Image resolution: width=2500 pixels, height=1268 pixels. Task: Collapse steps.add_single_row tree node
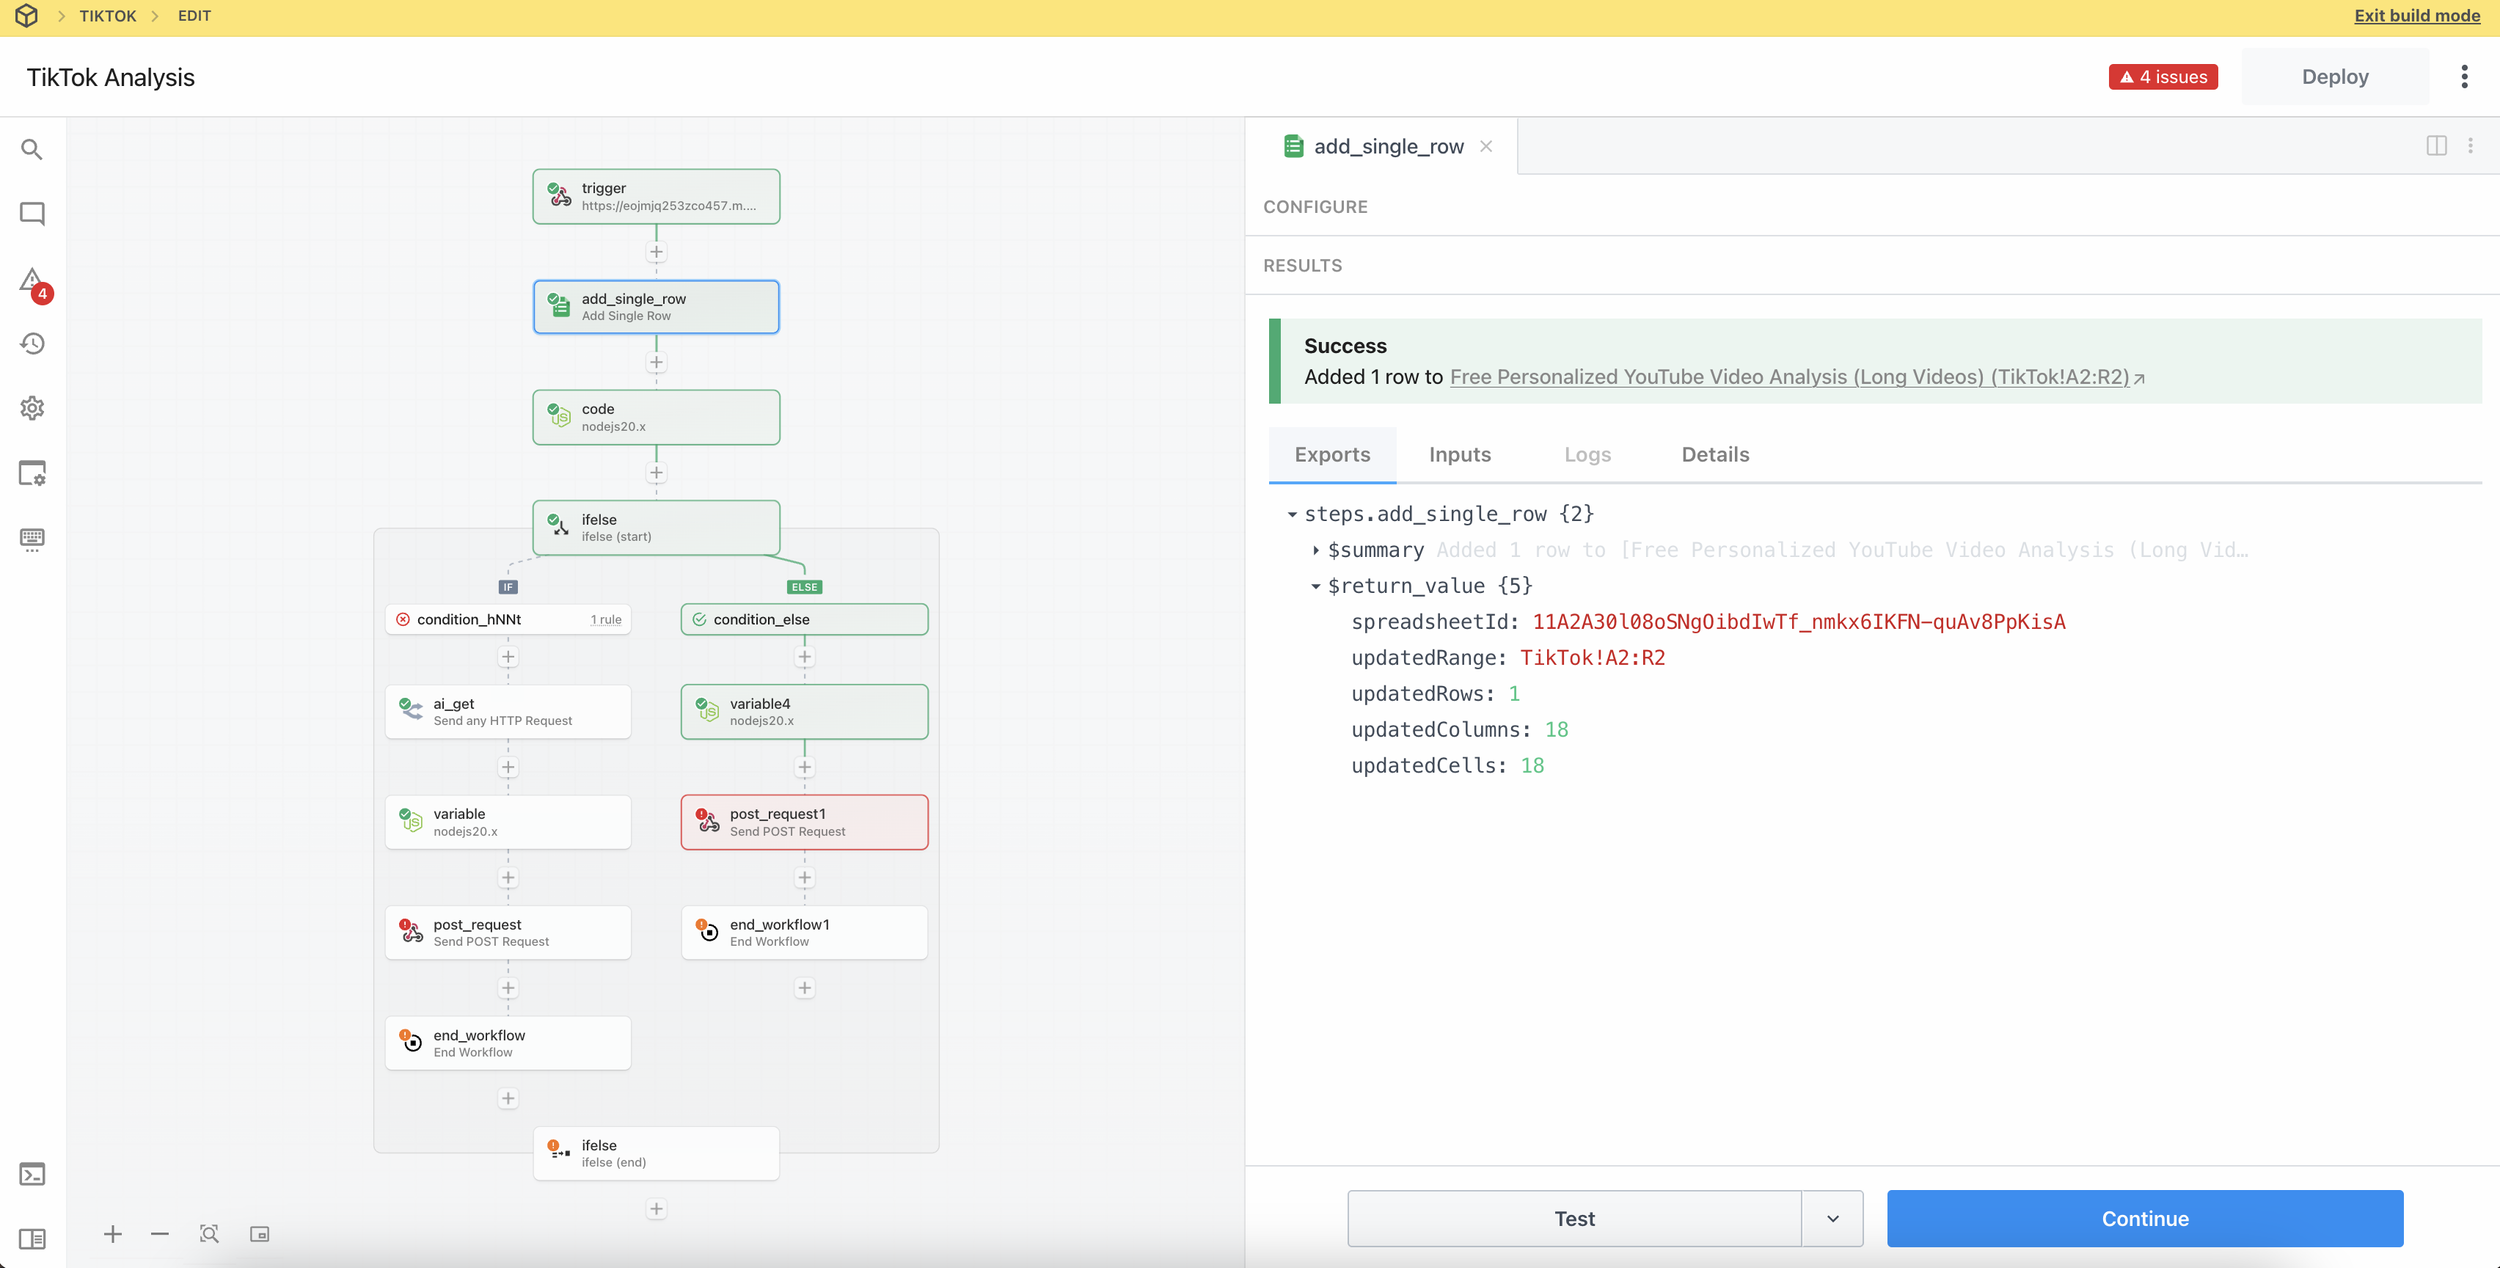click(1292, 514)
